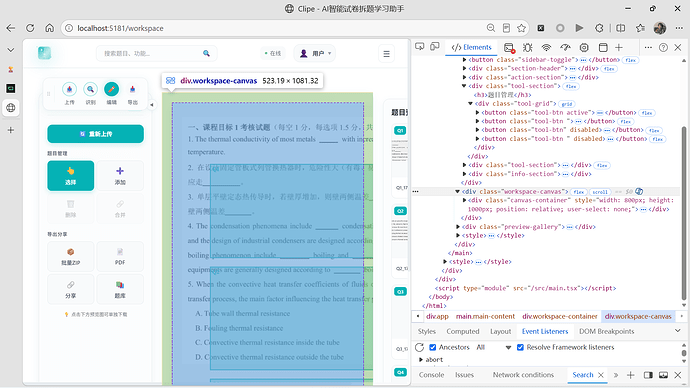
Task: Select the 编辑 edit step icon
Action: click(111, 89)
